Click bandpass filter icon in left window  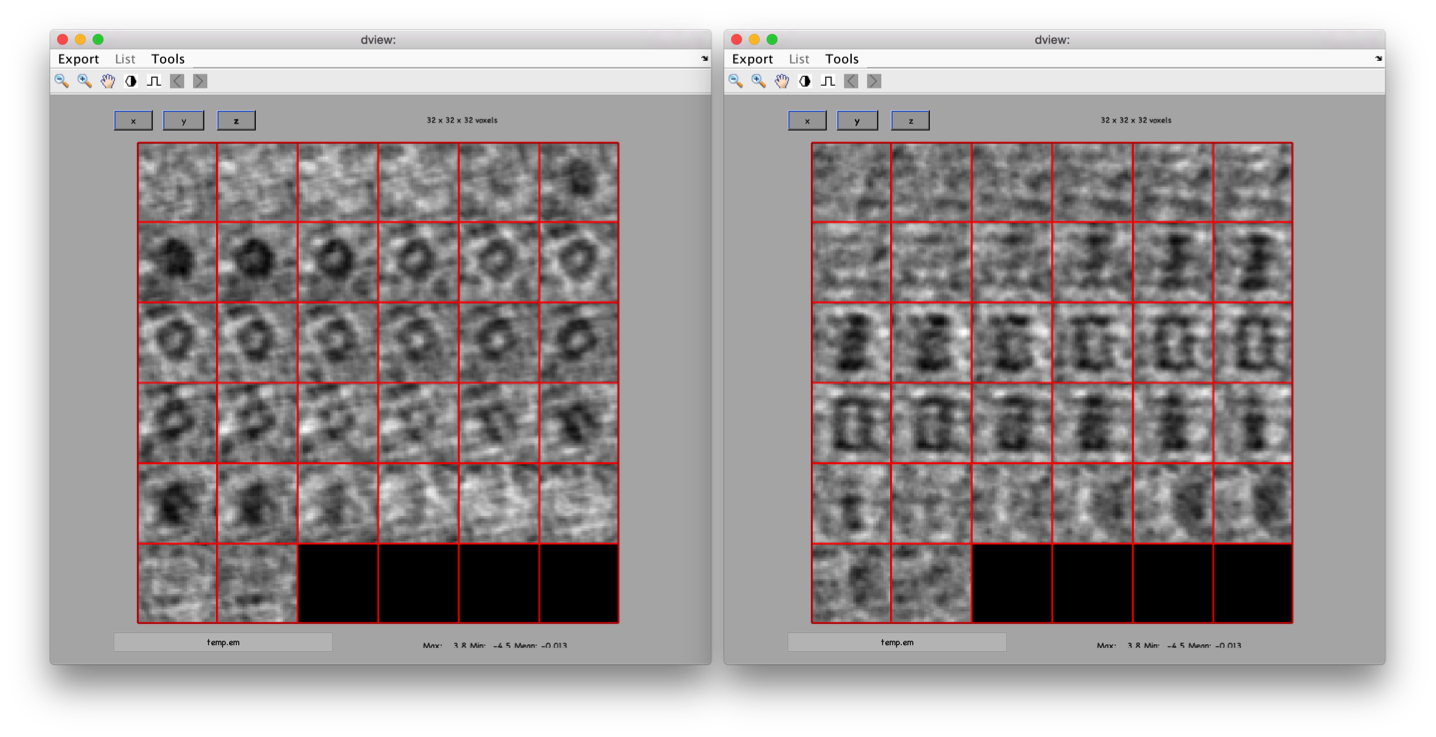[154, 81]
